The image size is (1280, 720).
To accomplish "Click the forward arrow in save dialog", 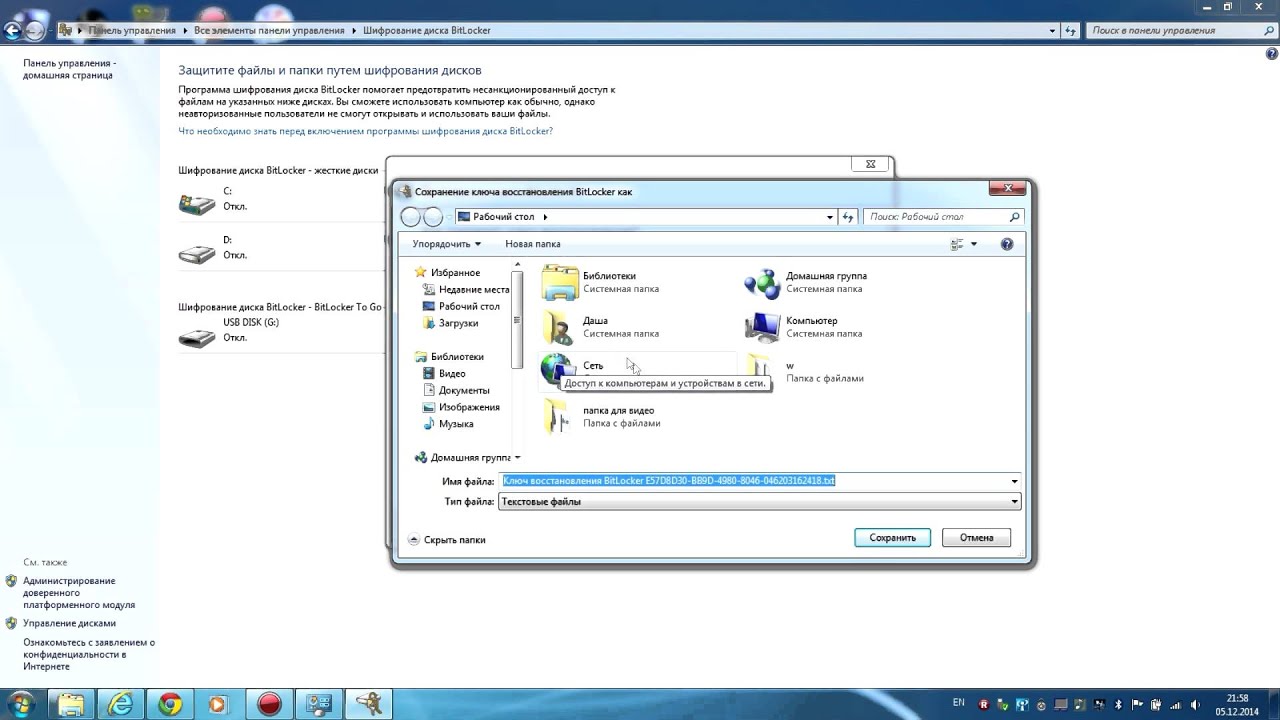I will coord(433,217).
